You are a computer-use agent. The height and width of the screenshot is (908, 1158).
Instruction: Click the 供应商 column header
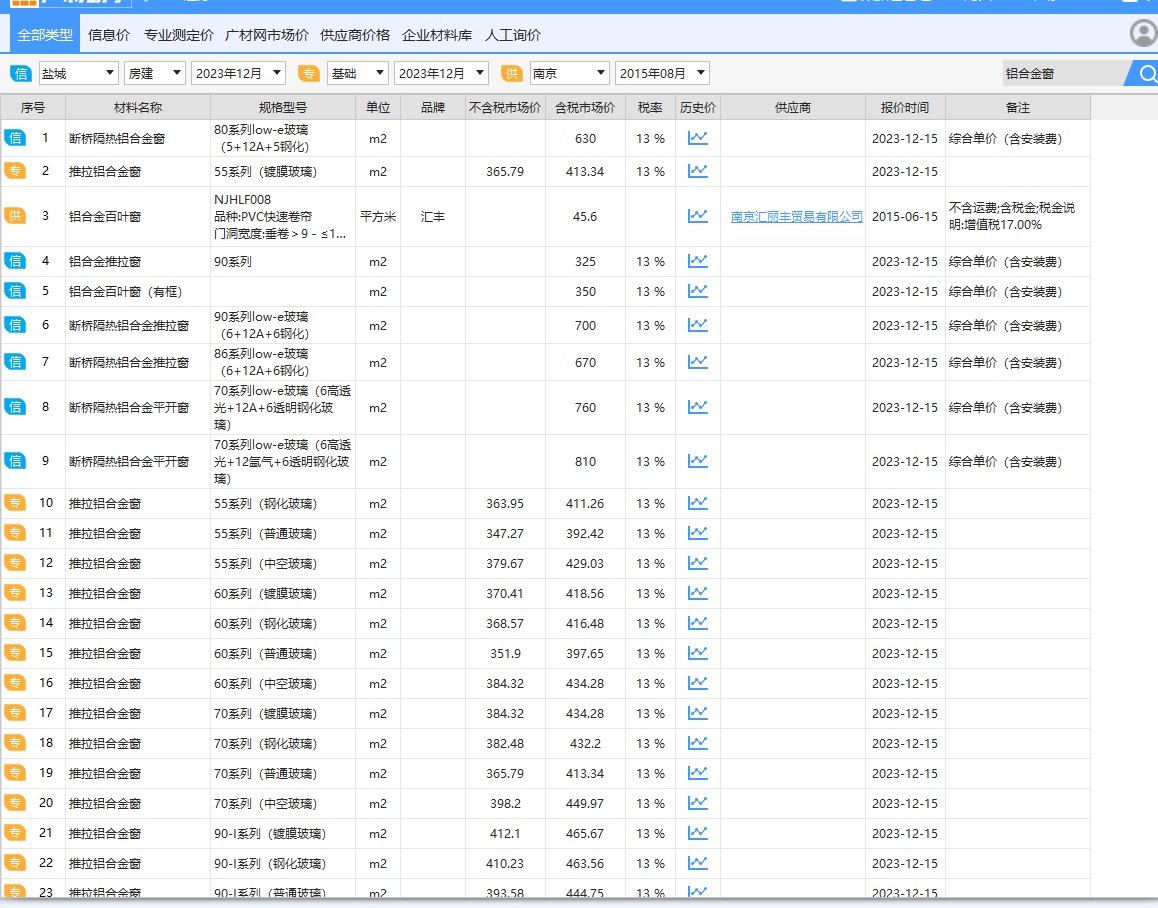pyautogui.click(x=792, y=107)
